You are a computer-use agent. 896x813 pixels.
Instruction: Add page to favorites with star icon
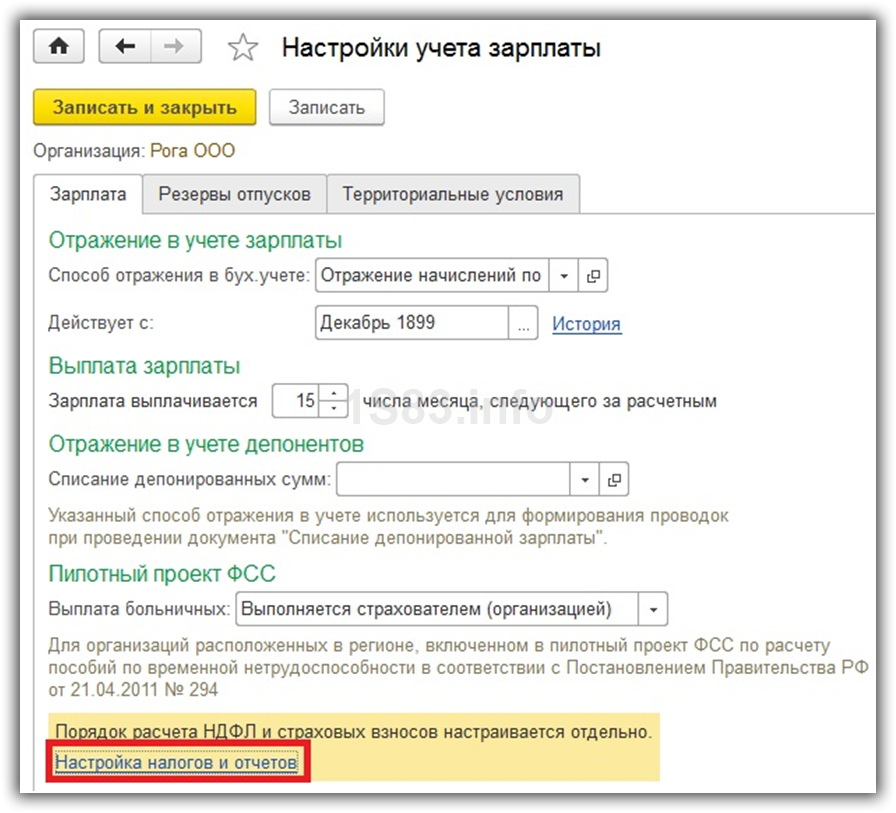tap(243, 48)
